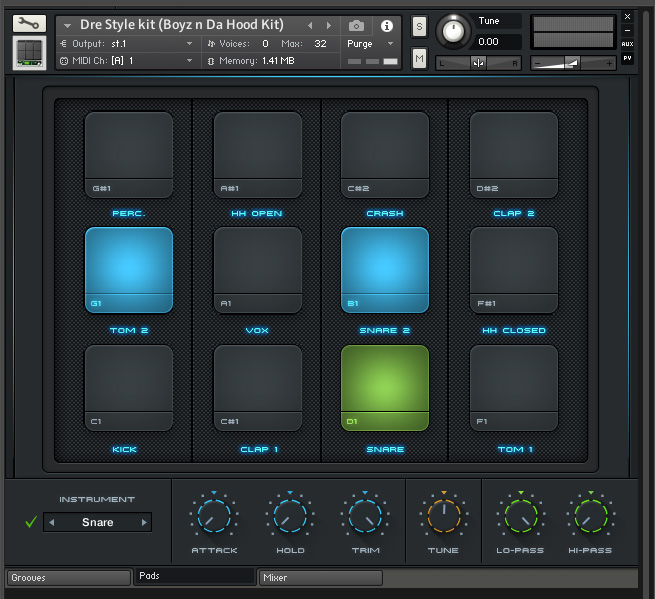Hit the C1 Kick pad
This screenshot has height=599, width=655.
point(129,388)
